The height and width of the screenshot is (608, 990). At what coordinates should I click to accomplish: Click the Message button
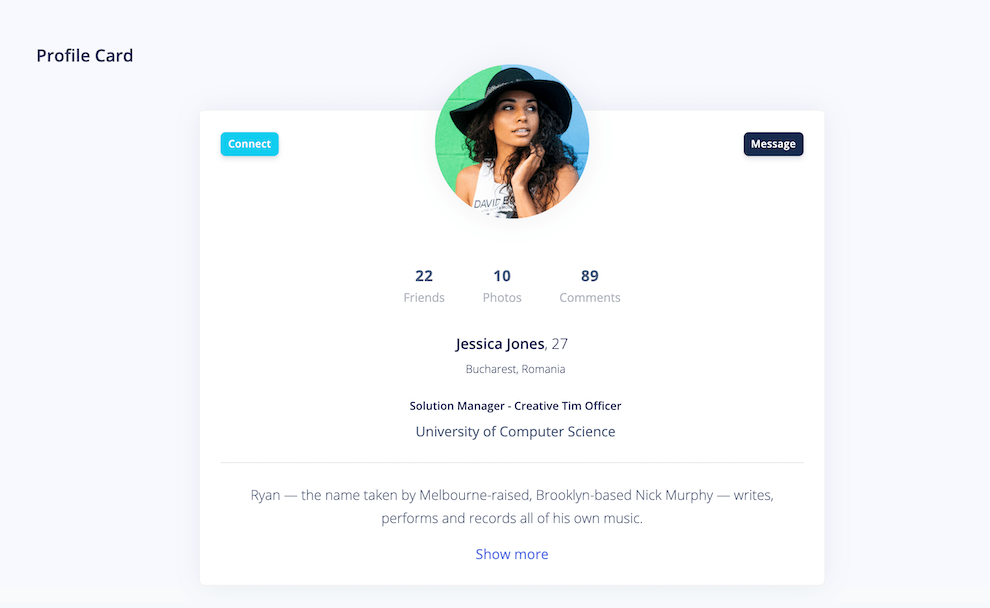(x=773, y=143)
